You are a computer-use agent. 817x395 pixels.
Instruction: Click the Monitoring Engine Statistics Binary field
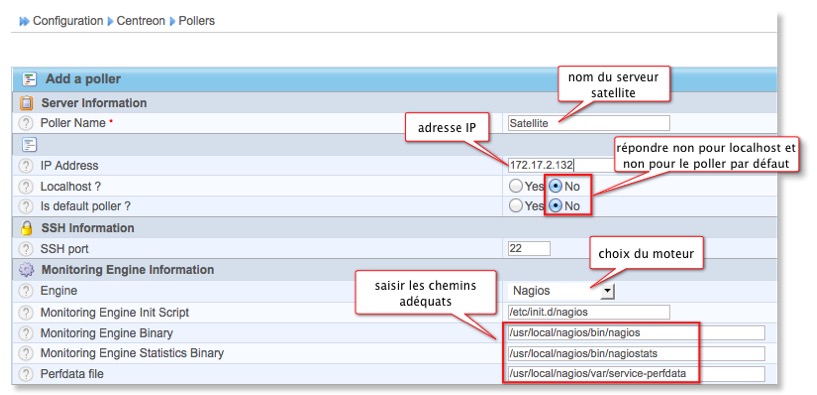tap(636, 353)
